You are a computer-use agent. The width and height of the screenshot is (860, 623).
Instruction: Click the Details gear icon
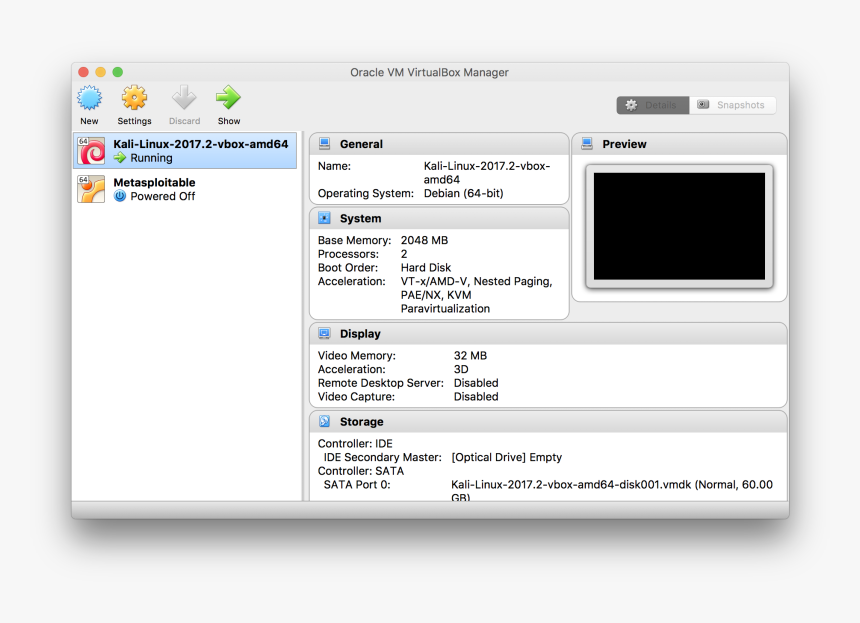tap(631, 105)
